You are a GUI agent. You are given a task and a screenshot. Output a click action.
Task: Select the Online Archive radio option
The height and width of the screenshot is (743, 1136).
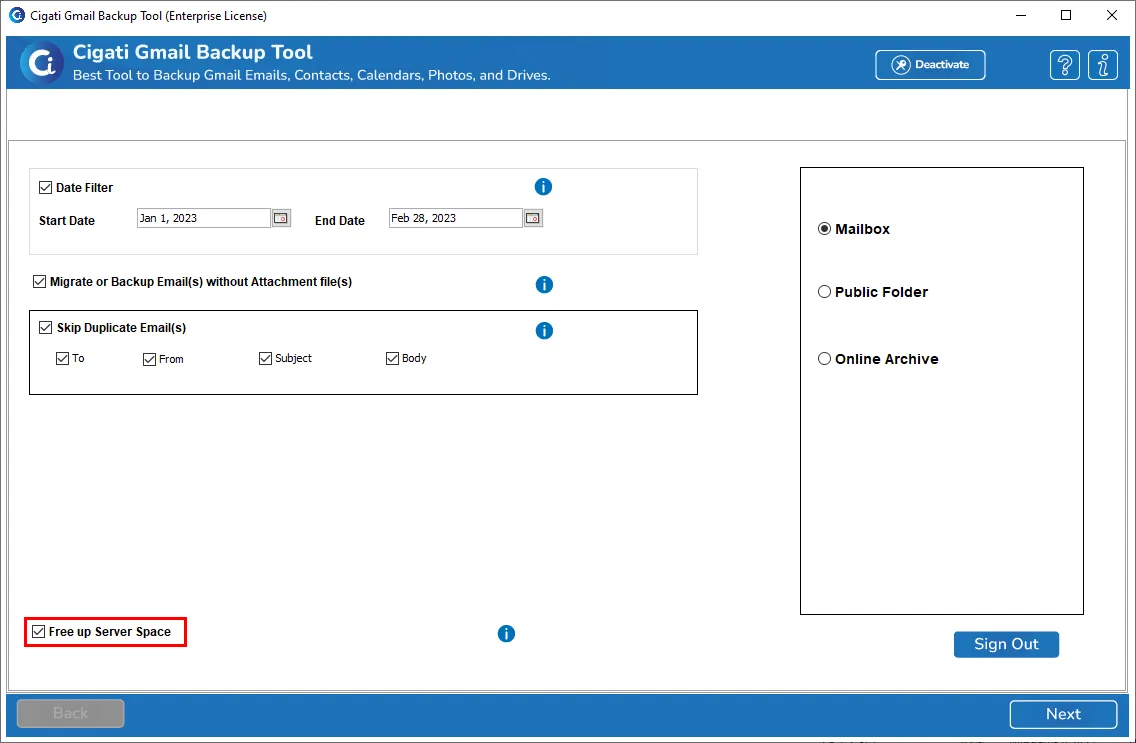[824, 359]
